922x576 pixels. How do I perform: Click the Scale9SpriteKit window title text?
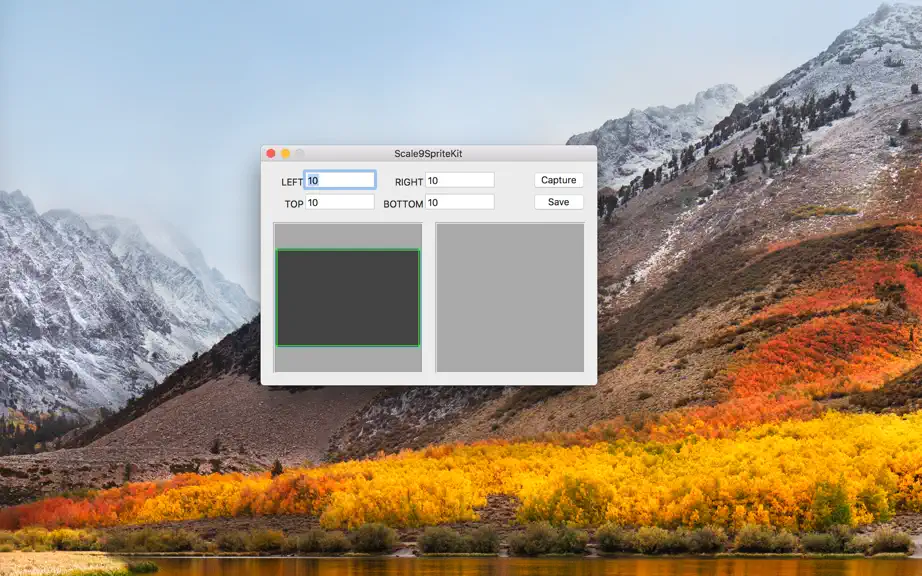tap(428, 153)
